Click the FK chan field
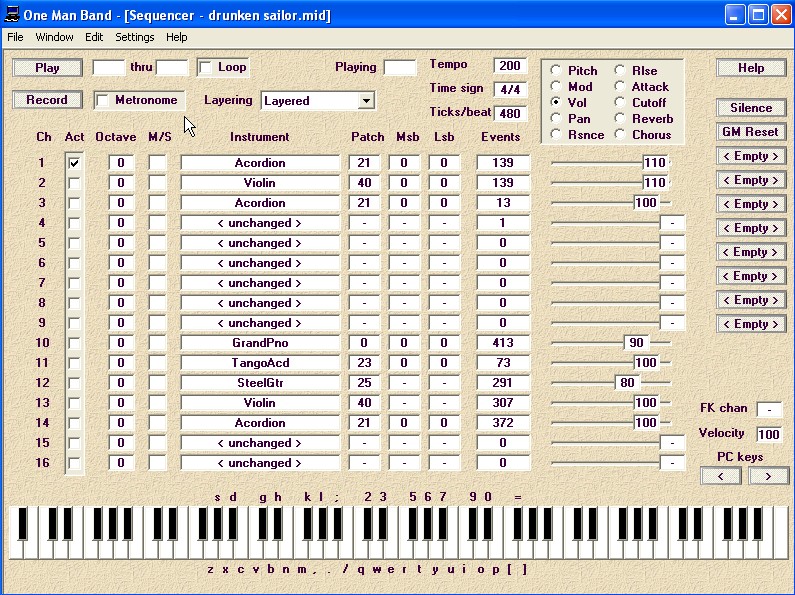This screenshot has height=595, width=795. (x=769, y=410)
